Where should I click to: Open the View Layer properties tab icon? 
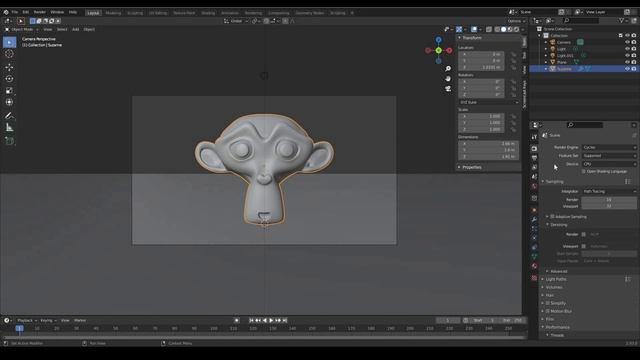534,167
